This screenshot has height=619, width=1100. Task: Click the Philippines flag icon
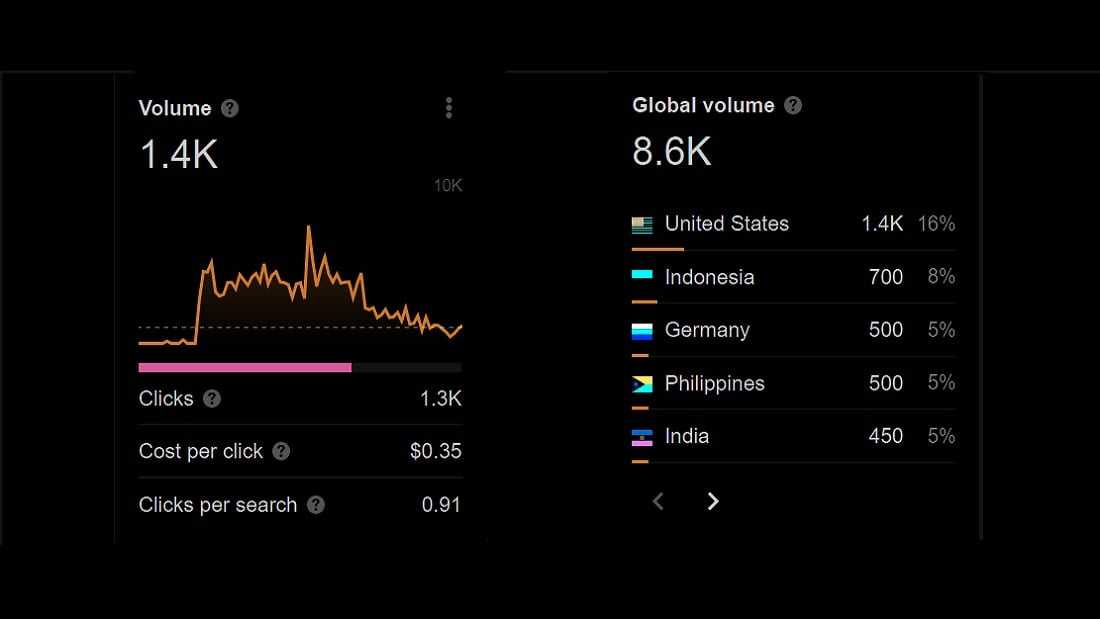tap(642, 384)
